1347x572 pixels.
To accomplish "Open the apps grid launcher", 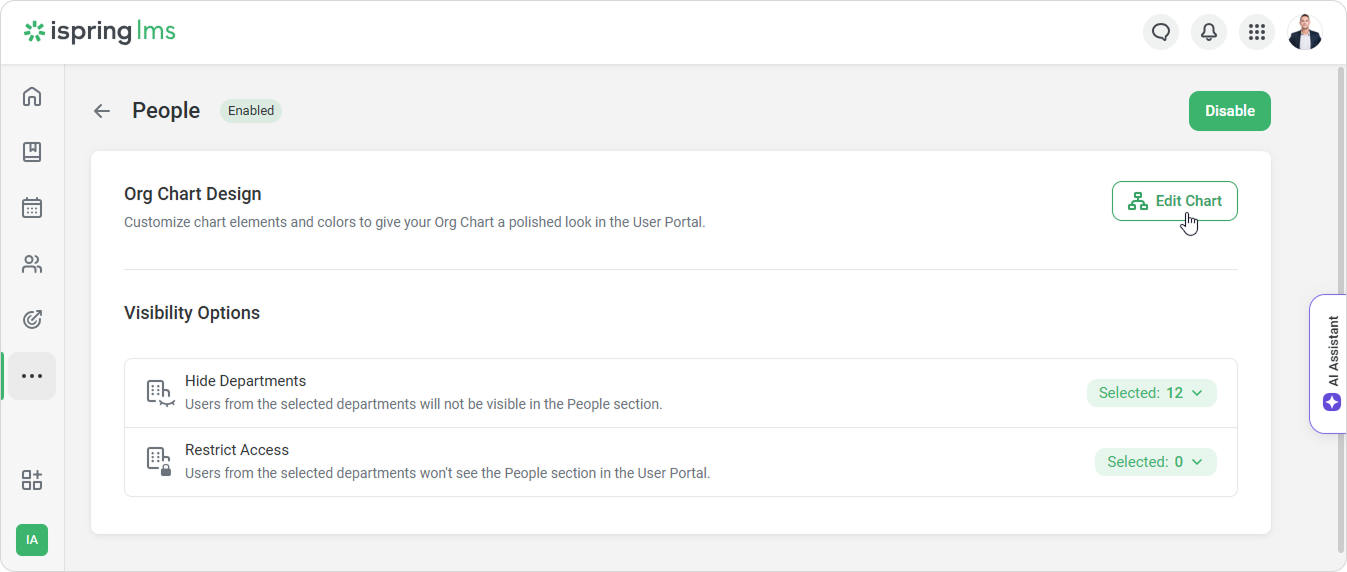I will pyautogui.click(x=1257, y=33).
